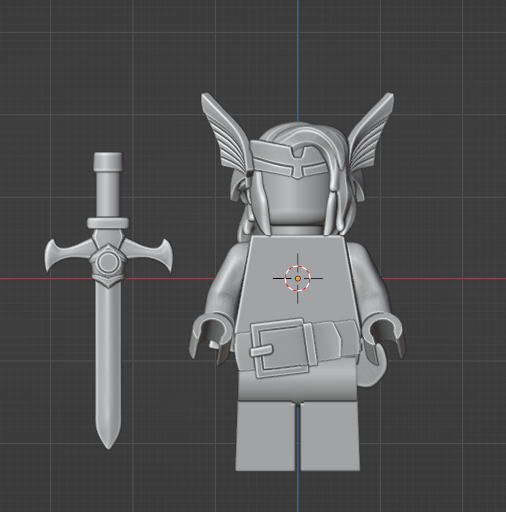Click the 3D cursor on the torso

coord(298,278)
